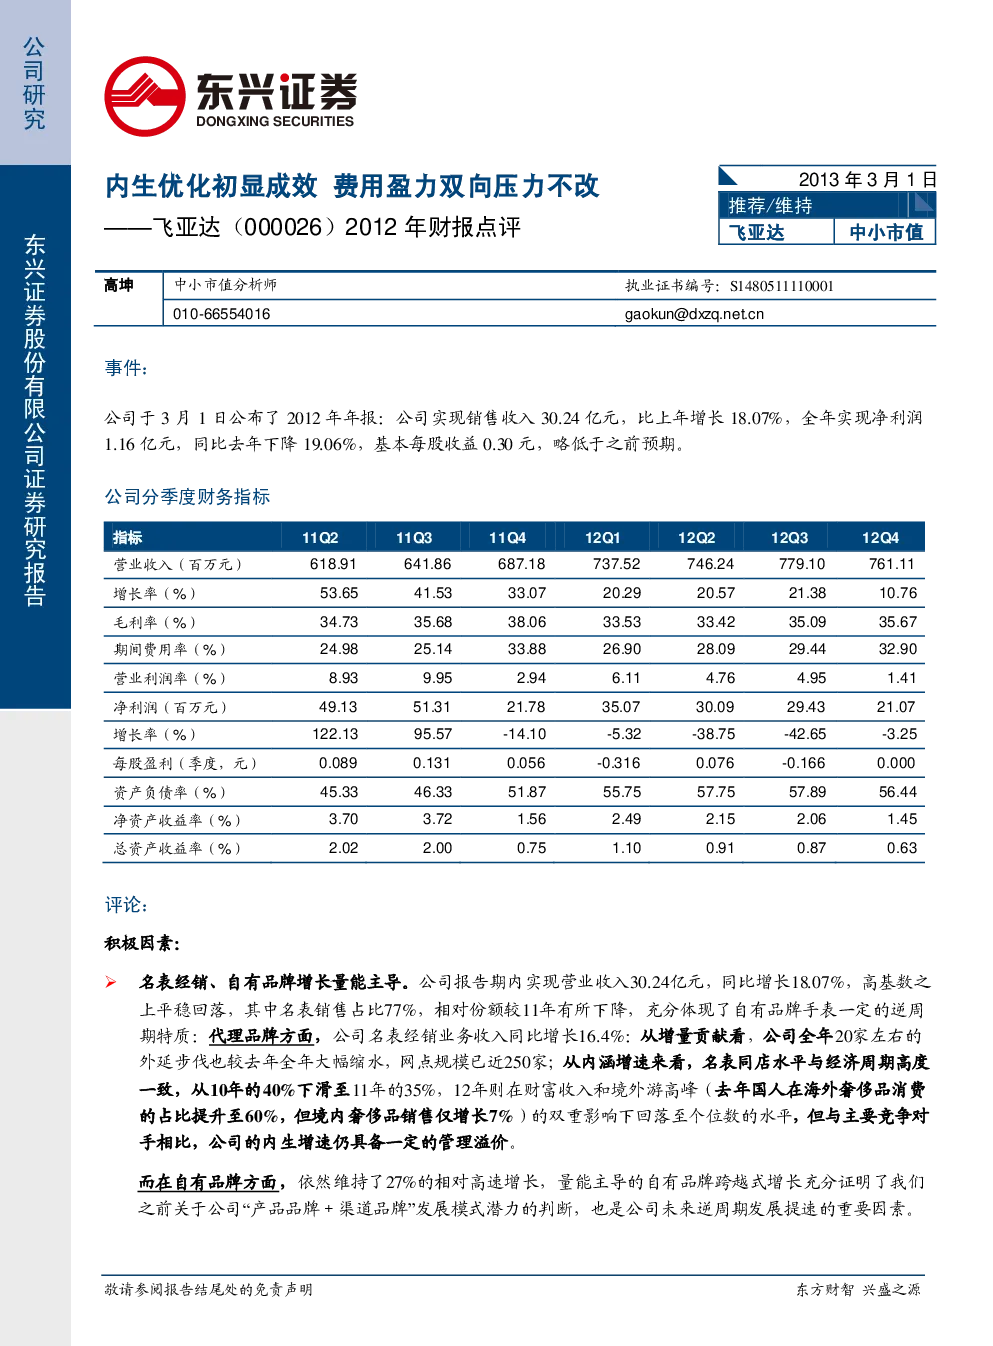Viewport: 993px width, 1346px height.
Task: Click footer disclaimer 敬请参阅报告结尾处的免责声明
Action: coord(208,1290)
